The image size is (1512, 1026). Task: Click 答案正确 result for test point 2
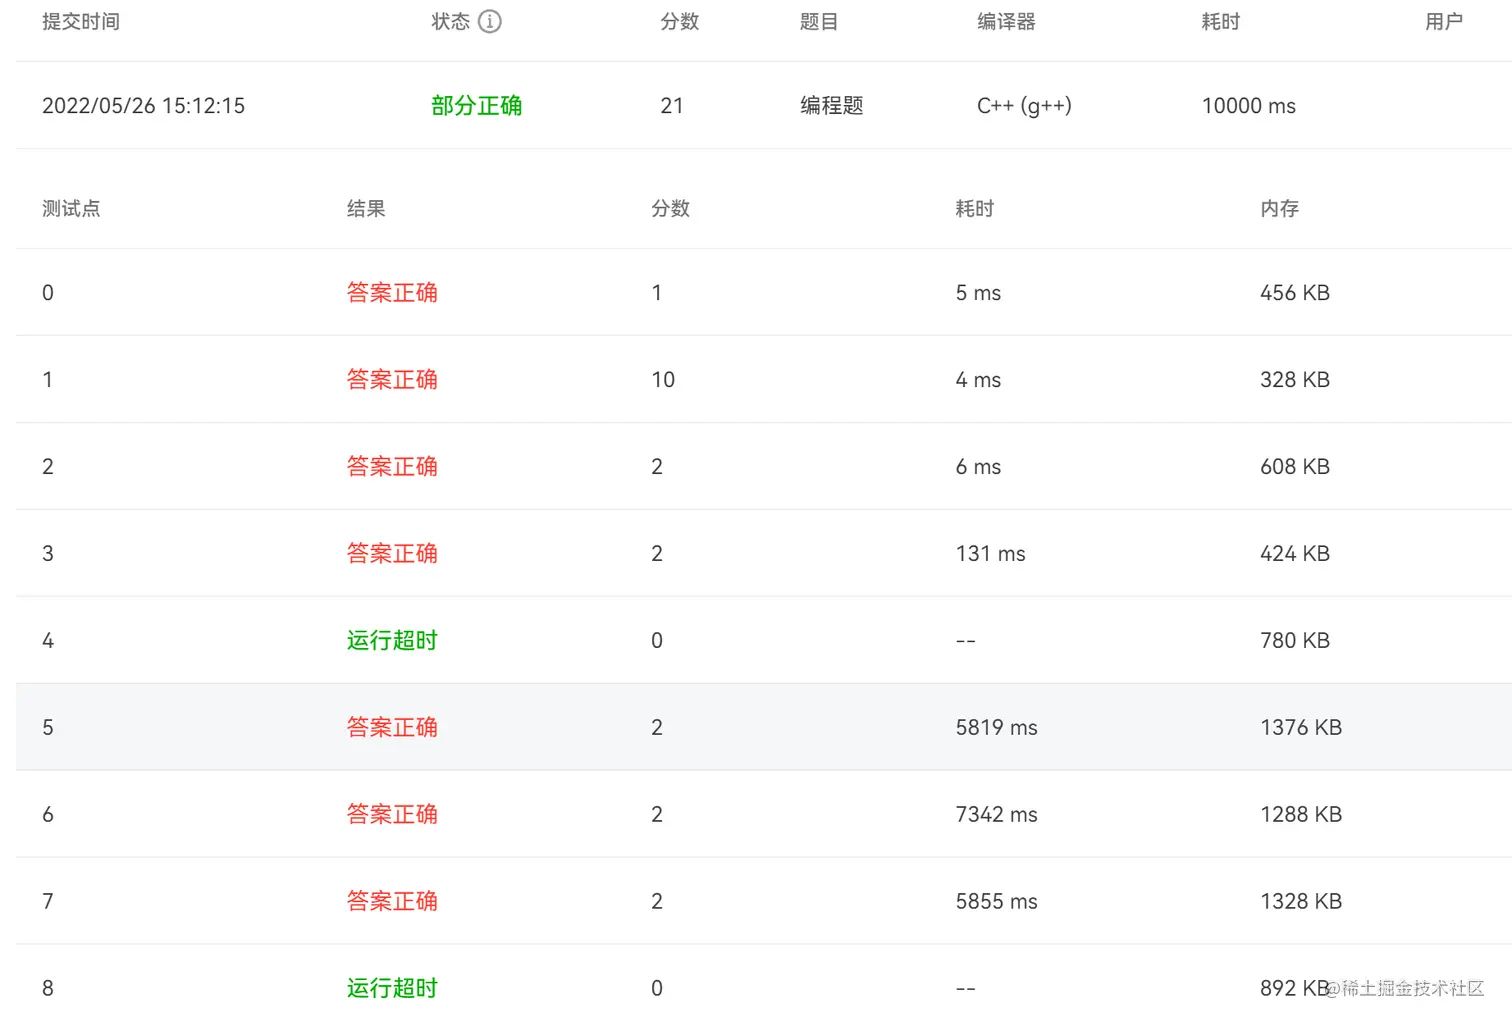392,466
